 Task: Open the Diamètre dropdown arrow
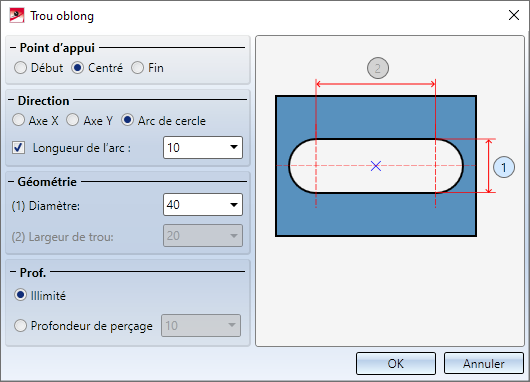[x=234, y=205]
